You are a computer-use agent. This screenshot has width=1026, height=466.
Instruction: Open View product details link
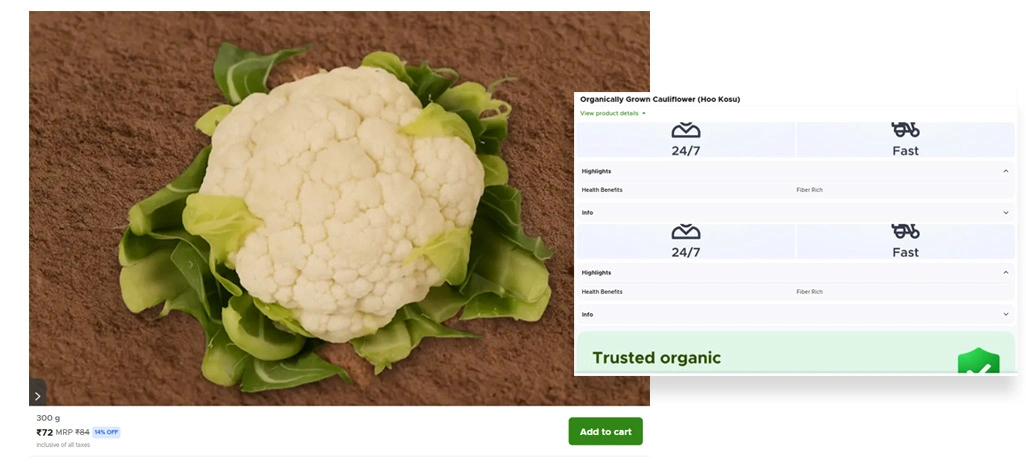click(x=612, y=113)
